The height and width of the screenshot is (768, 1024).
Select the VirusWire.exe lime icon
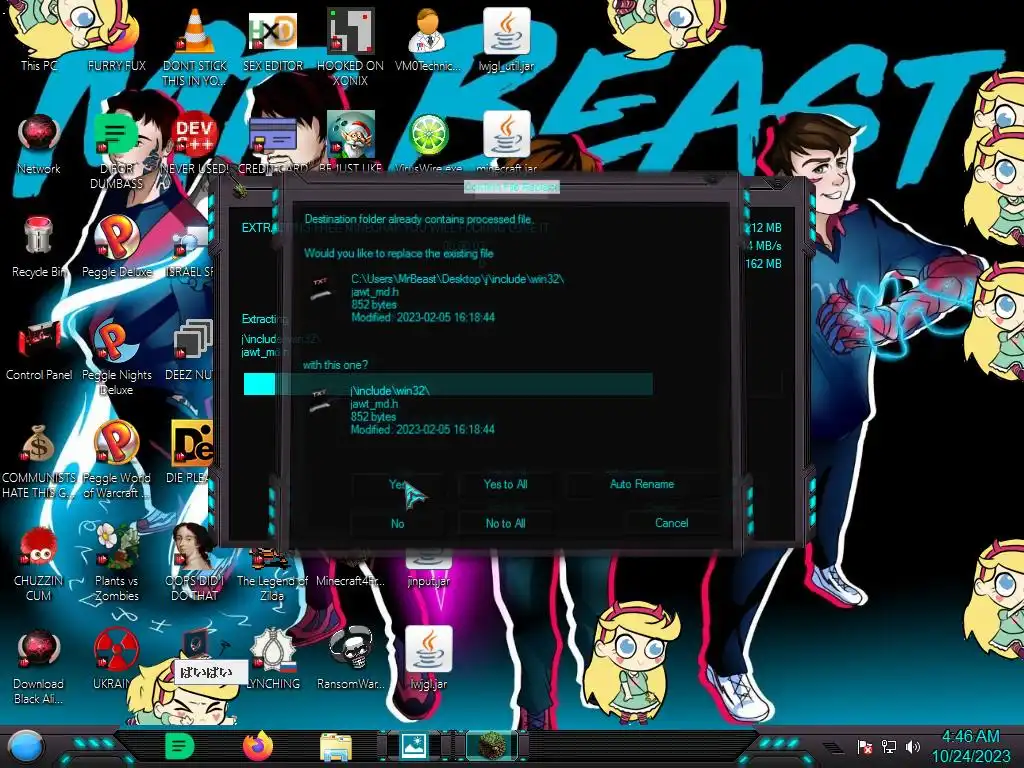tap(428, 144)
